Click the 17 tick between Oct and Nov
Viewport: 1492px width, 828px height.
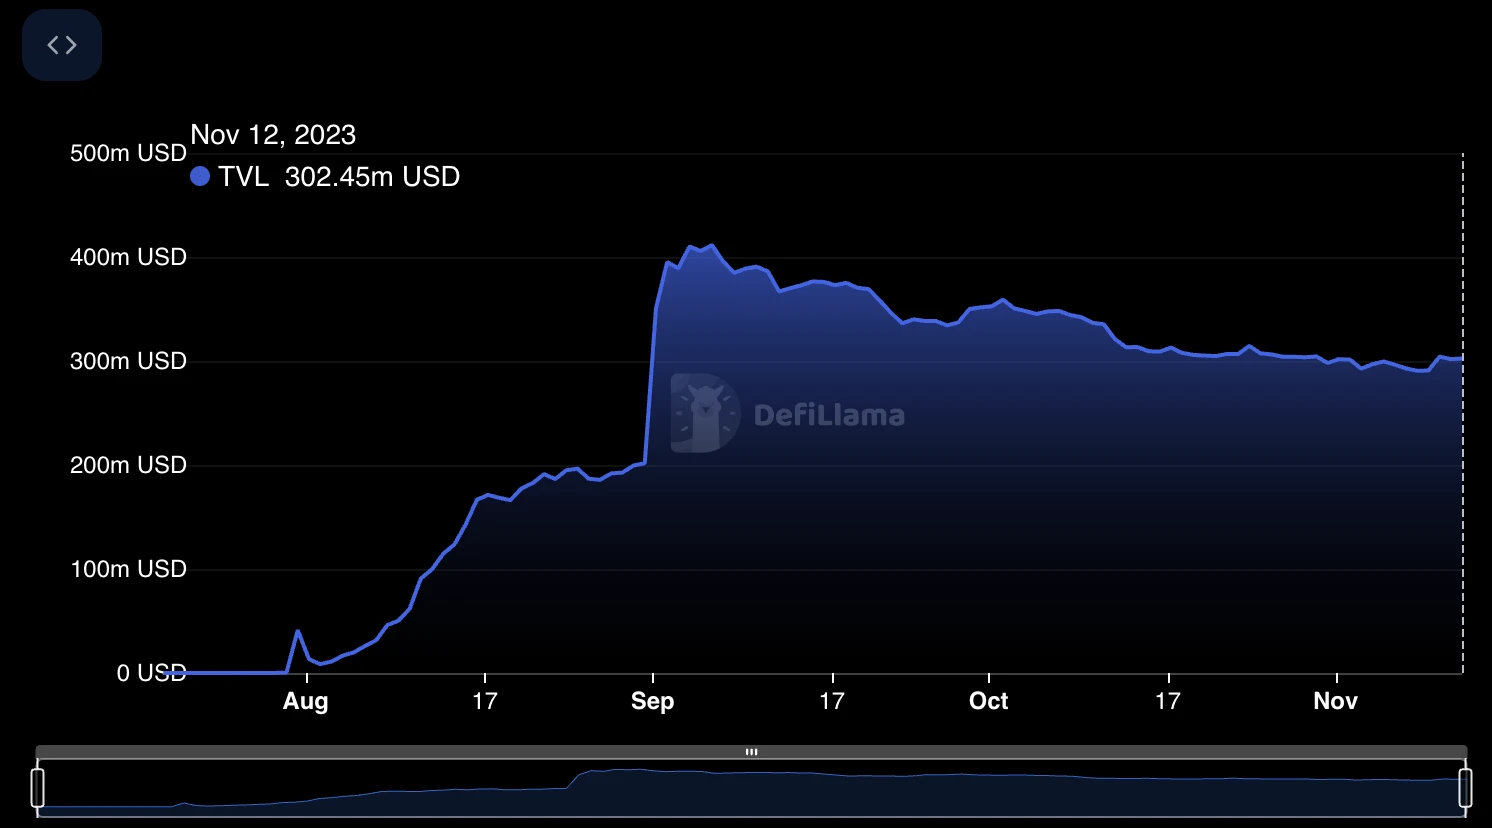tap(1168, 701)
